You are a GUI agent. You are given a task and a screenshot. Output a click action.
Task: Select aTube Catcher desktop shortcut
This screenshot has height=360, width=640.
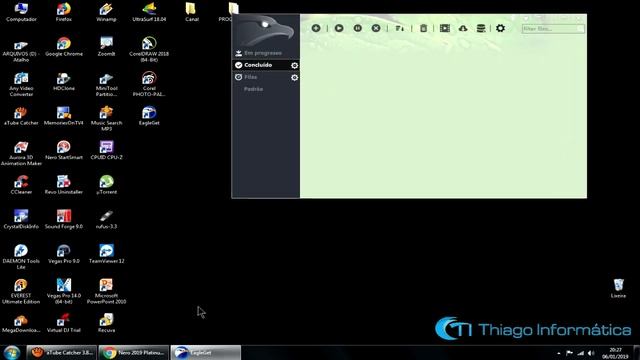[21, 116]
